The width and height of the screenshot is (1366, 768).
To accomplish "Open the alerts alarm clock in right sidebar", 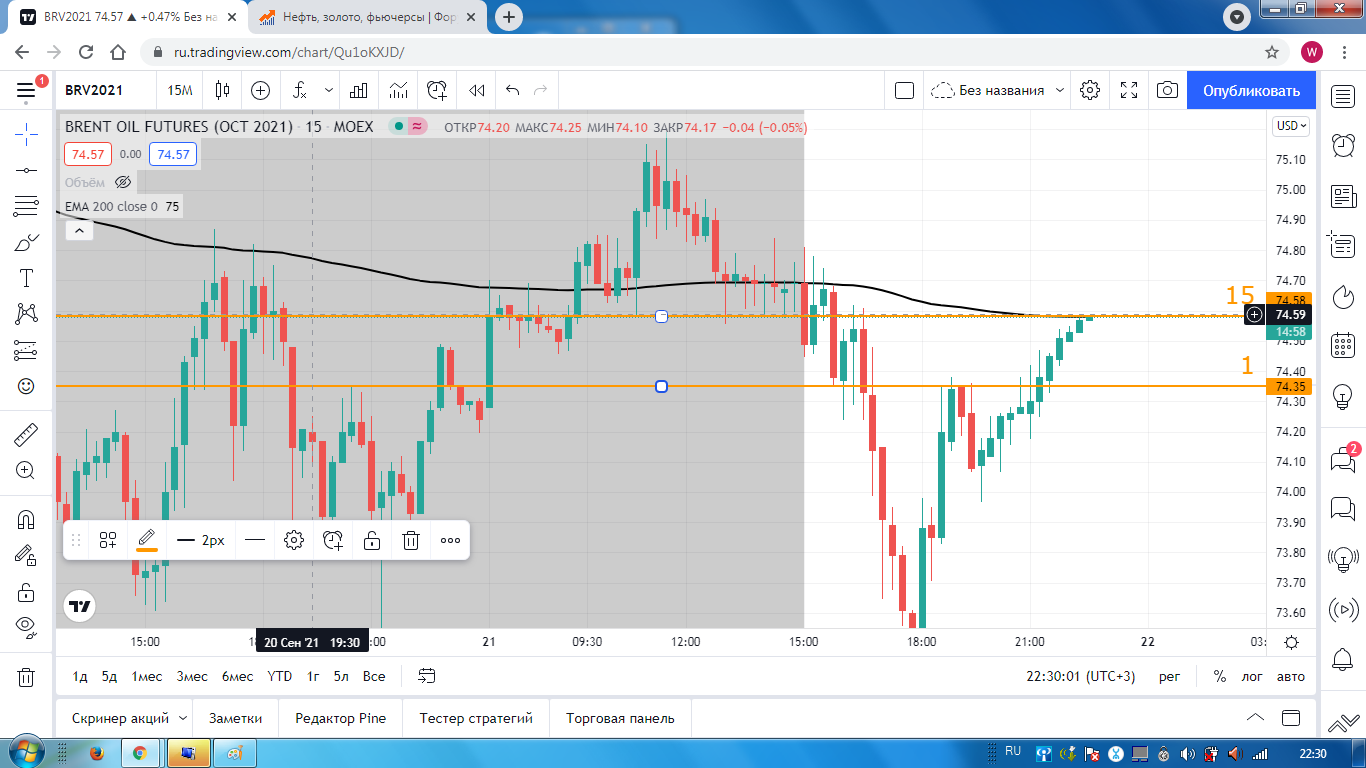I will click(x=1343, y=145).
